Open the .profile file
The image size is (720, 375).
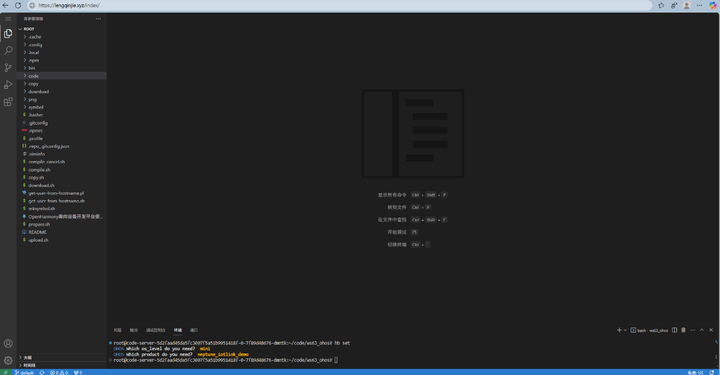62,138
